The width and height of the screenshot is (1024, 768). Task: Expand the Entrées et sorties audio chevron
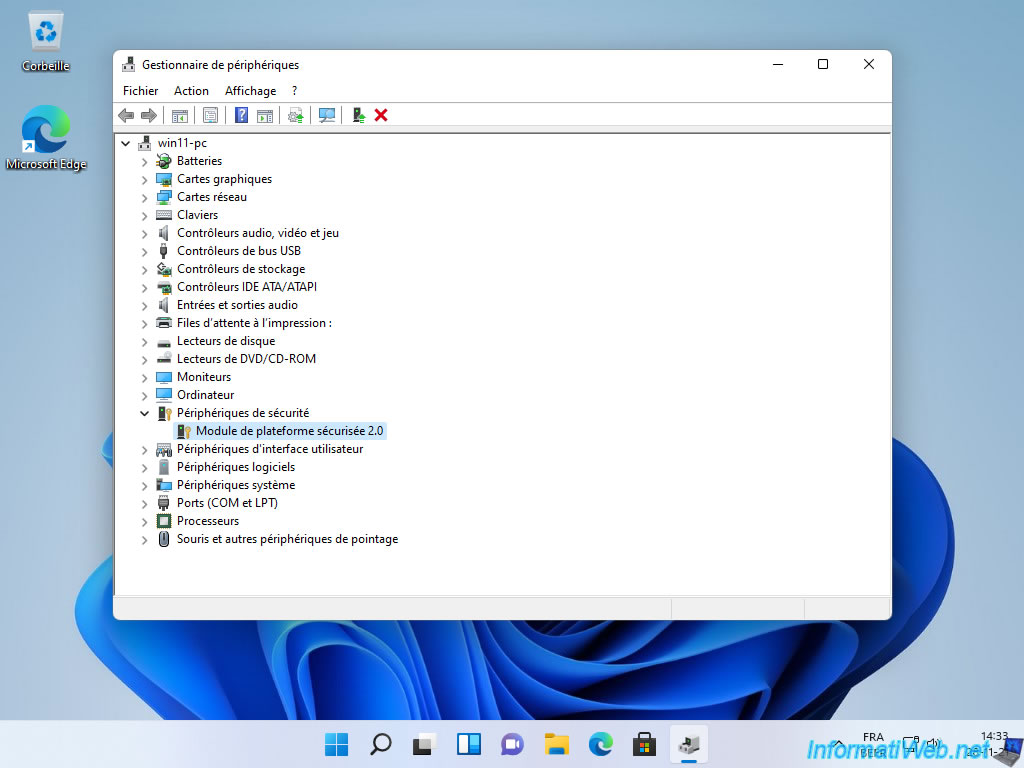[144, 305]
